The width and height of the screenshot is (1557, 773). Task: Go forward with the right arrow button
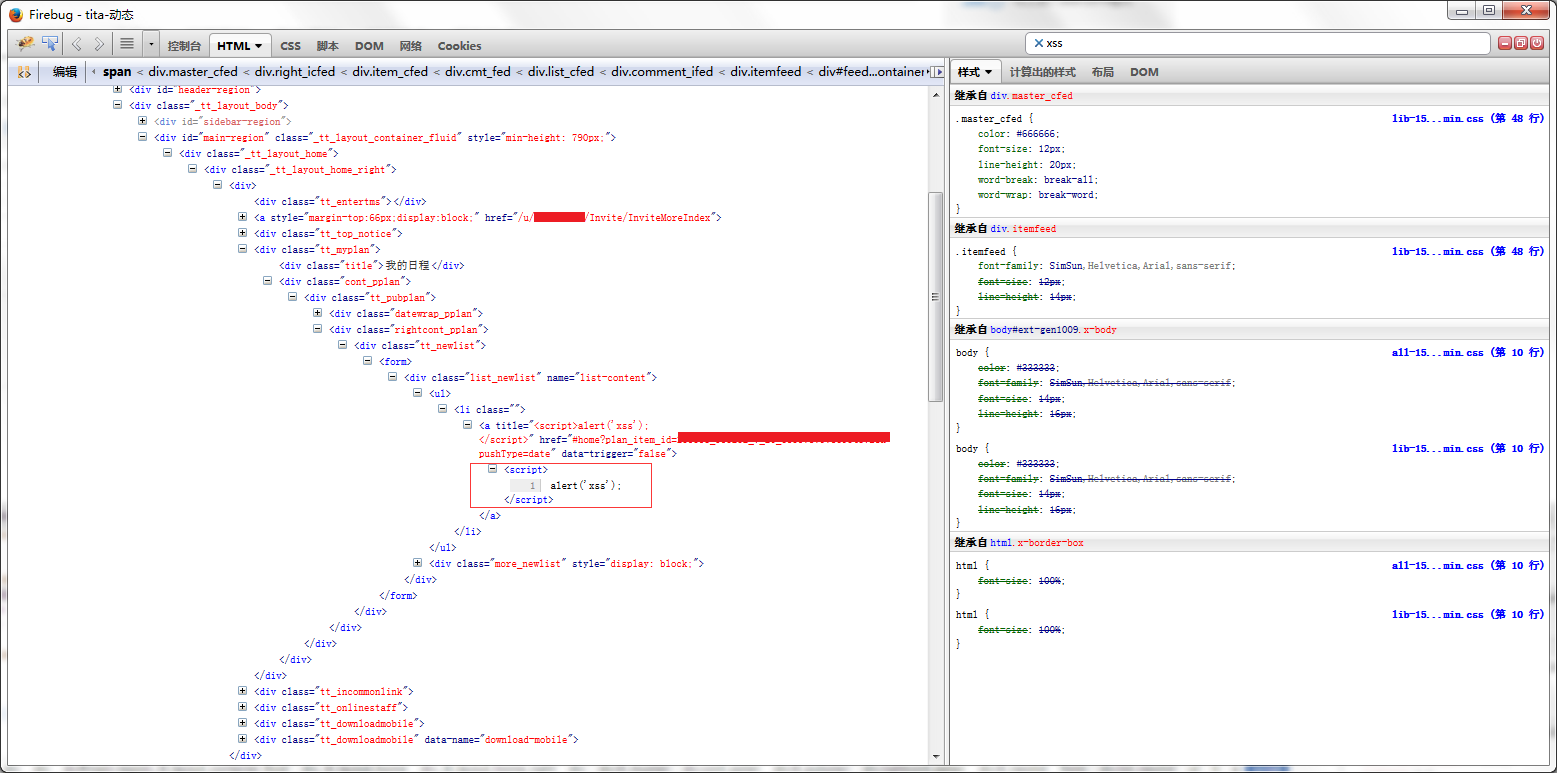pos(99,44)
